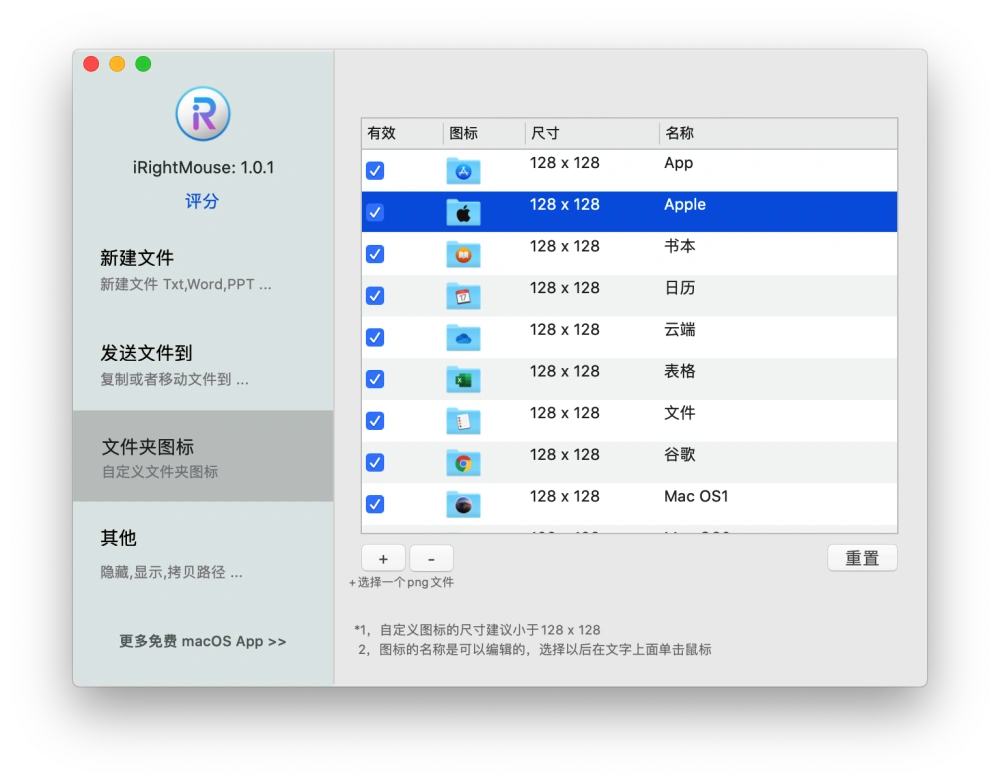Uncheck the 谷歌 row checkbox

[375, 462]
